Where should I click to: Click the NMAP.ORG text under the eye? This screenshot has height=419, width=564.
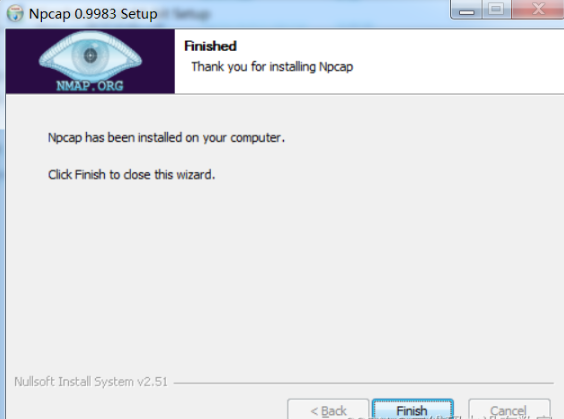pos(90,86)
